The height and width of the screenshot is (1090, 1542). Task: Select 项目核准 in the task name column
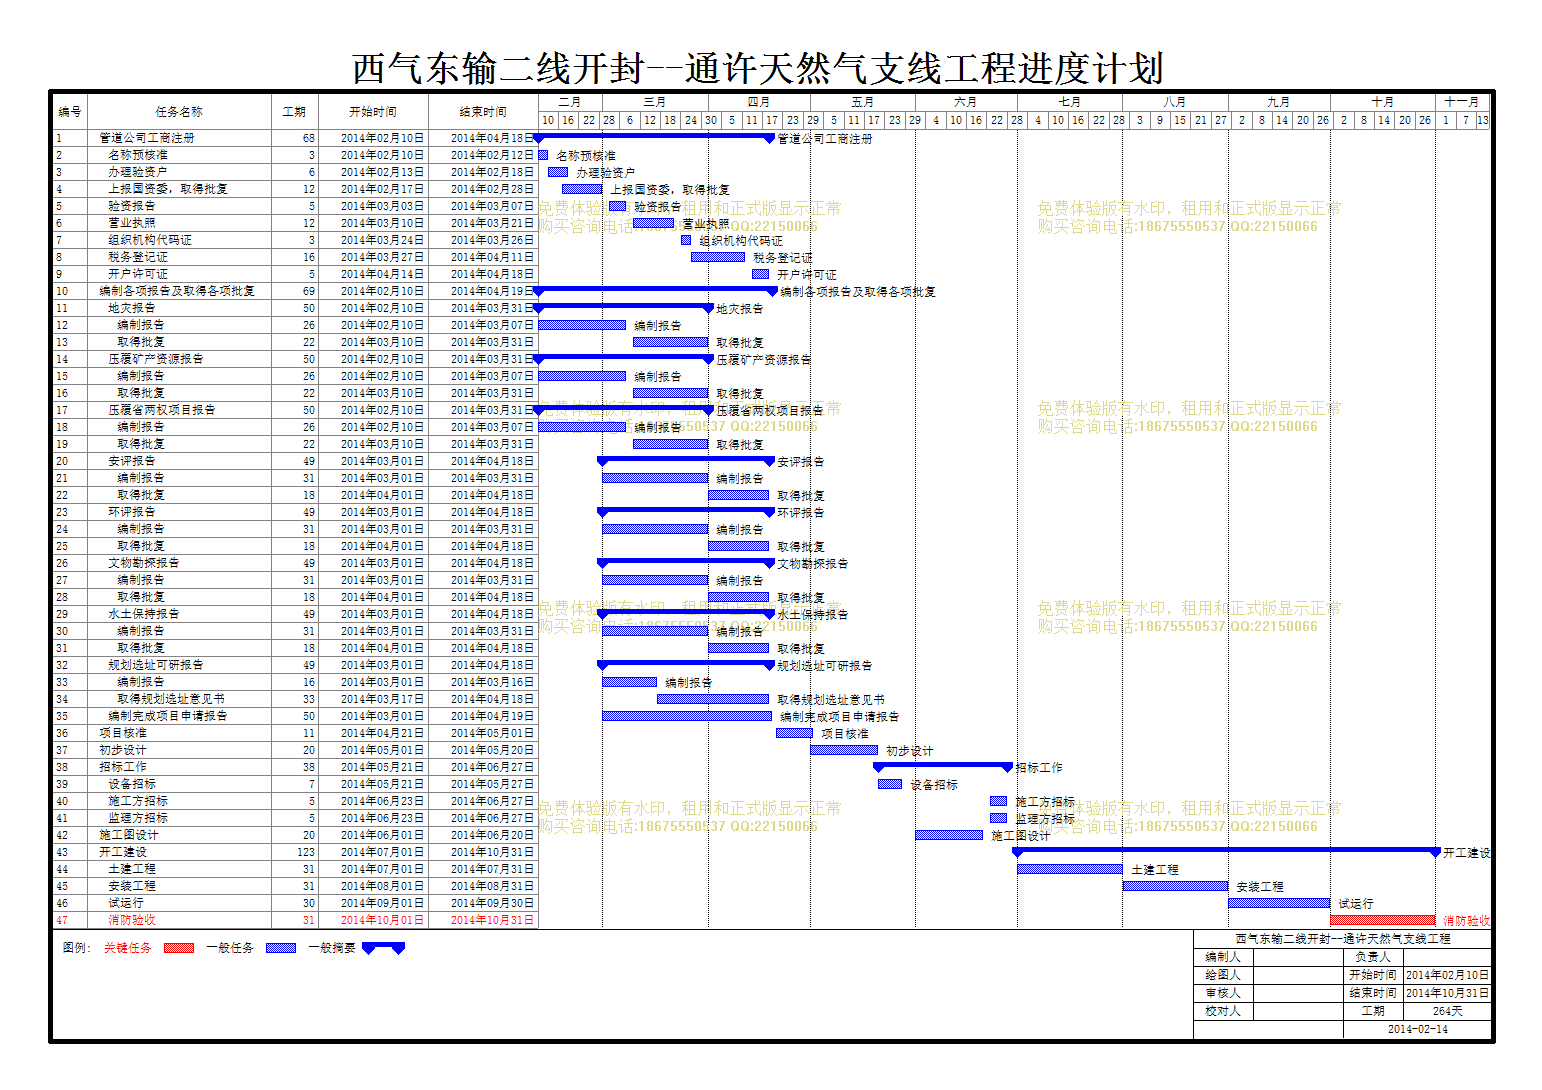point(123,733)
